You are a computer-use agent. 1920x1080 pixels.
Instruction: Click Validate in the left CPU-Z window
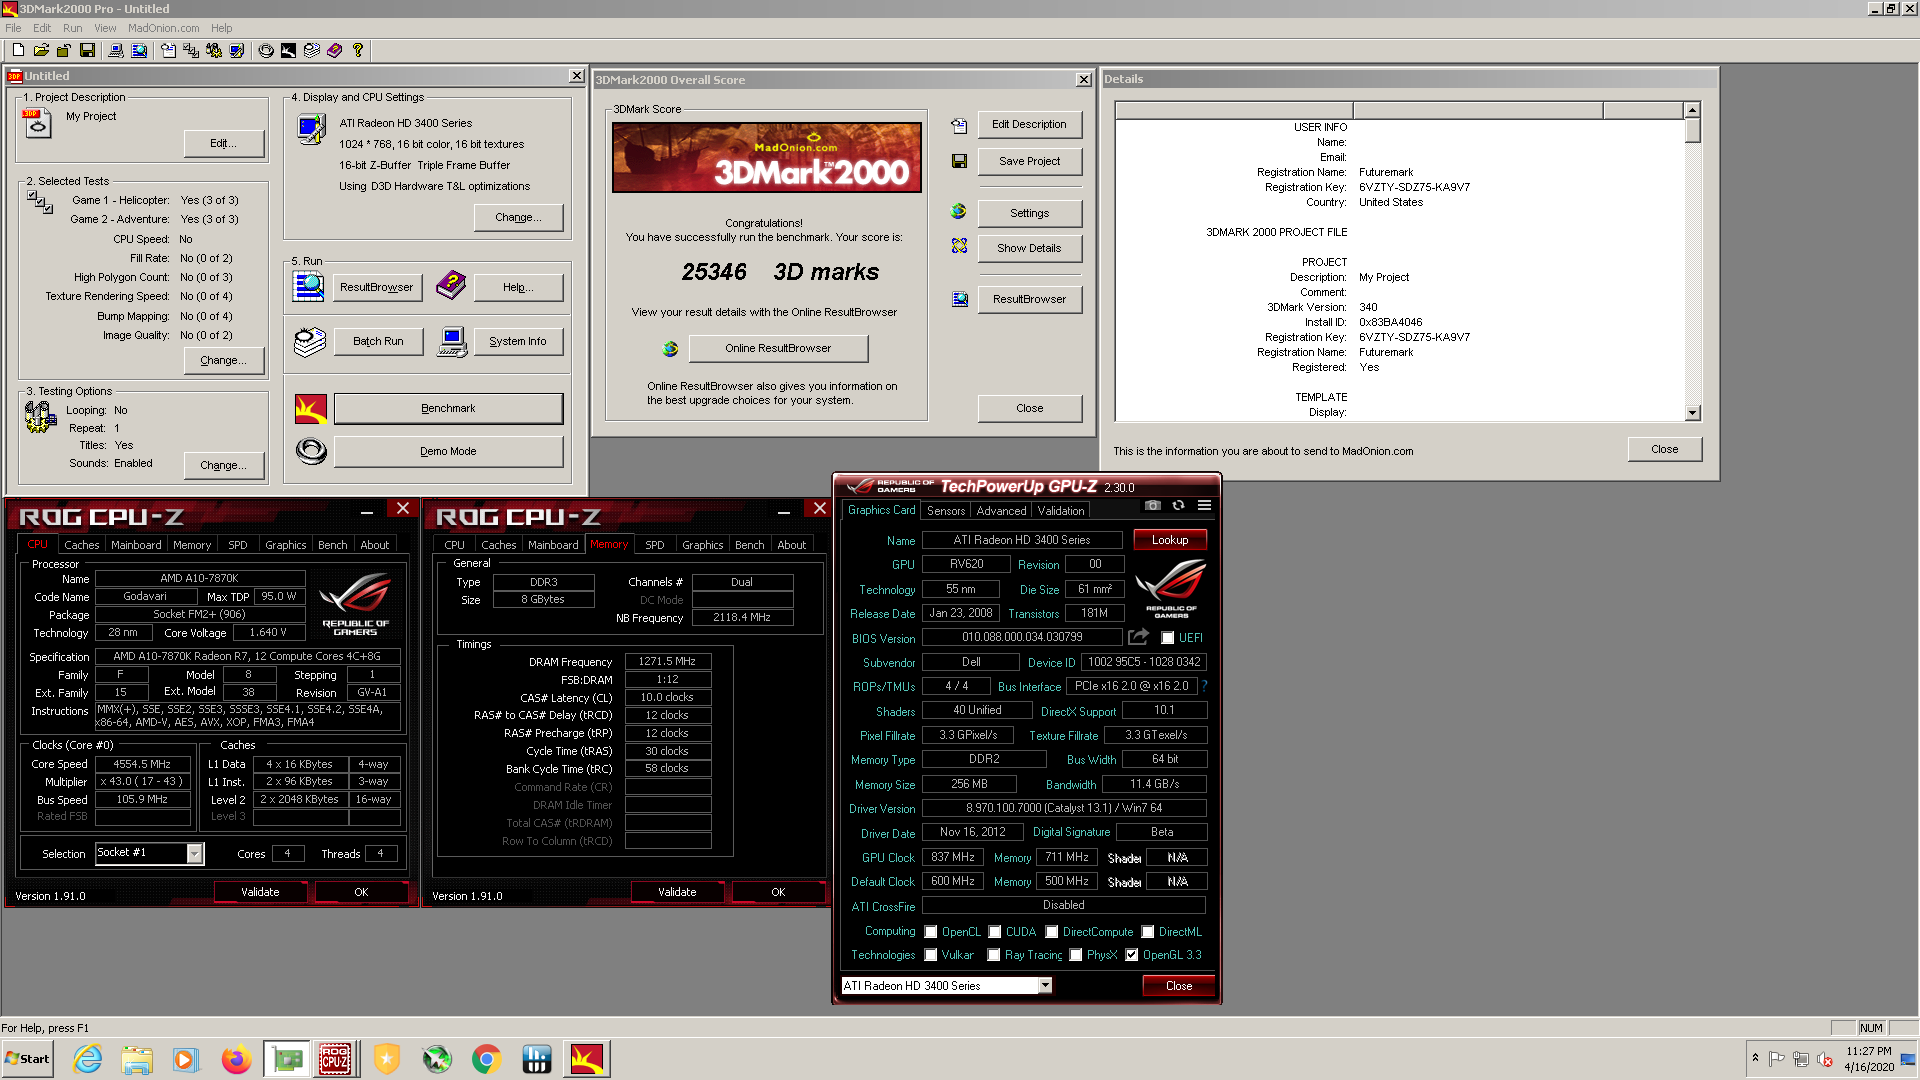(x=260, y=892)
